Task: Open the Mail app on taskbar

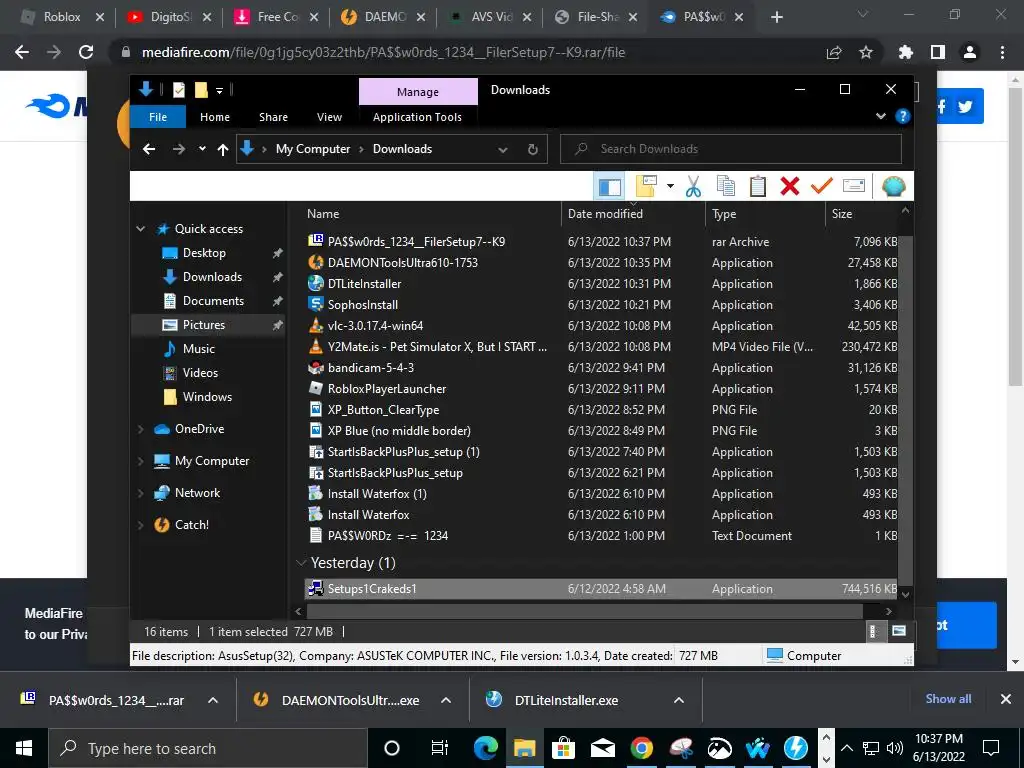Action: [x=602, y=748]
